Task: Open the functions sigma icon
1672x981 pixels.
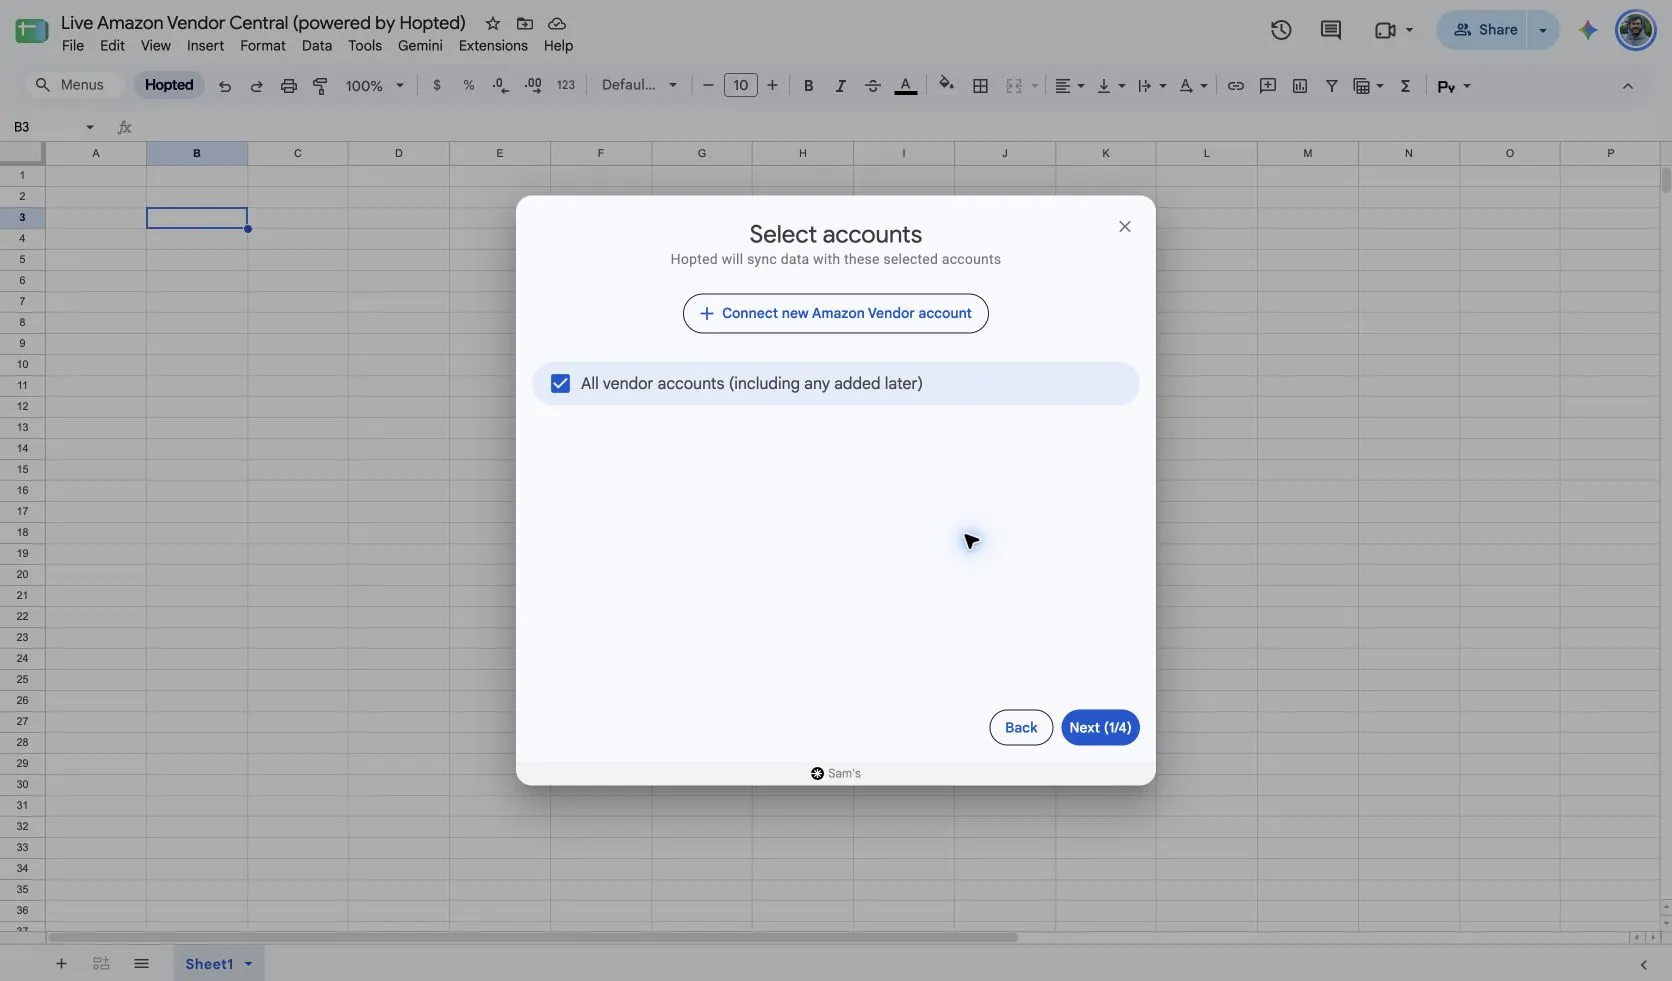Action: click(x=1405, y=86)
